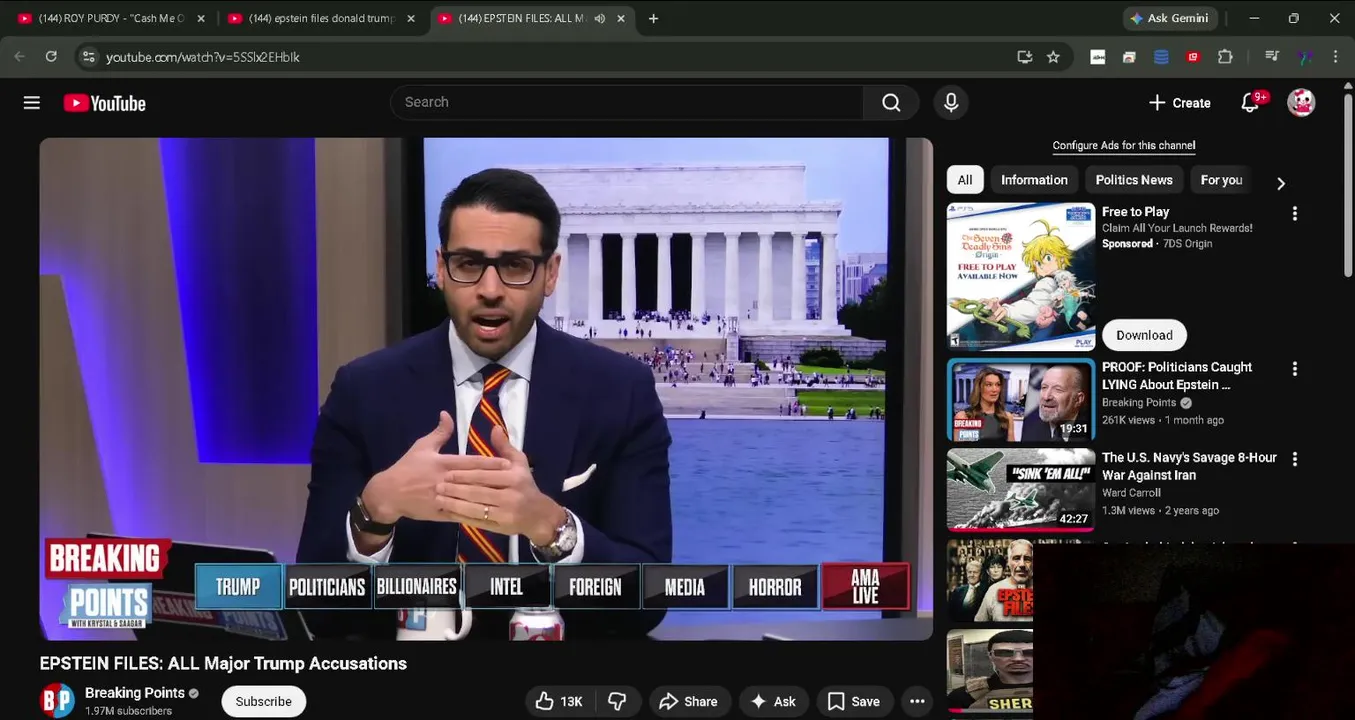Click the address bar URL
The height and width of the screenshot is (720, 1355).
tap(203, 57)
